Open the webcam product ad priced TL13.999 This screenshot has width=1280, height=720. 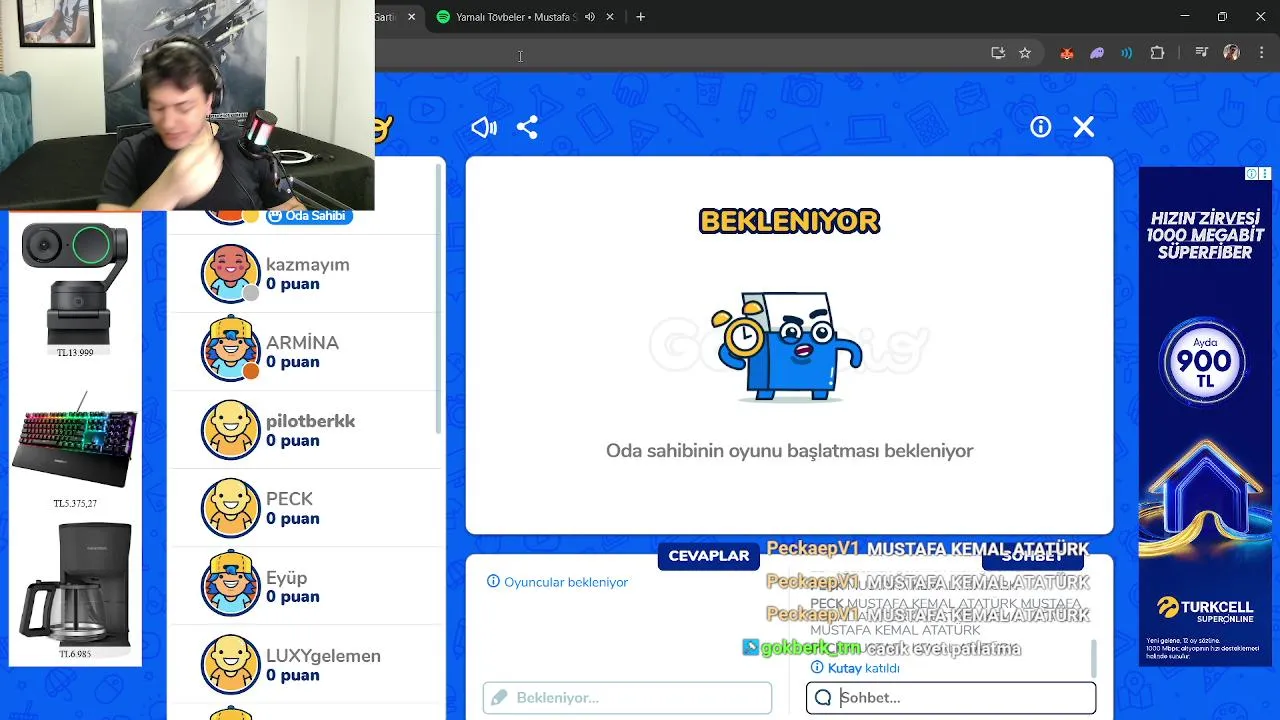[75, 290]
